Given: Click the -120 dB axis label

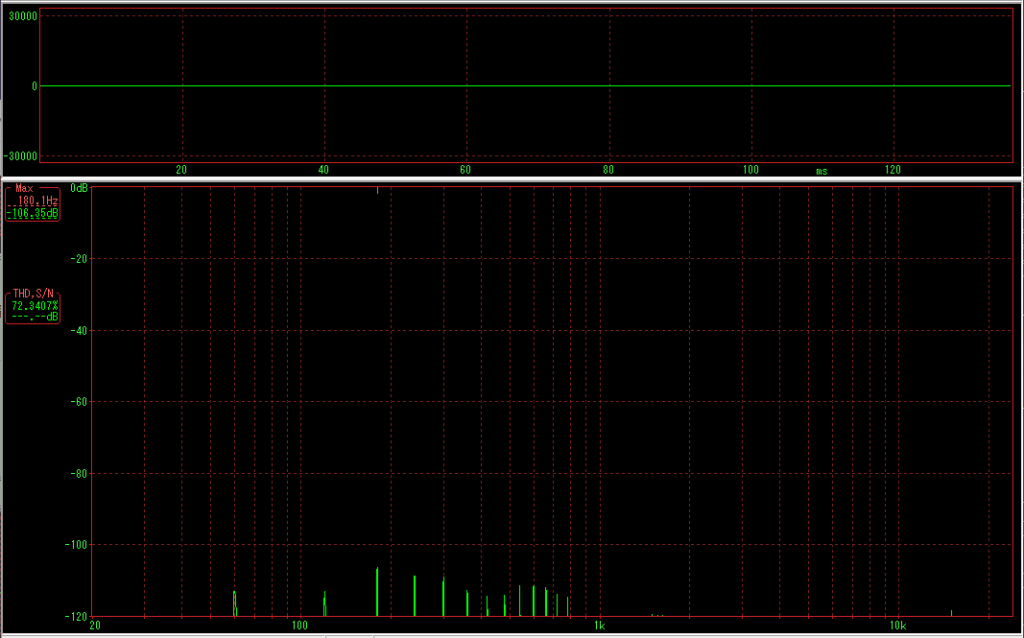Looking at the screenshot, I should 76,616.
